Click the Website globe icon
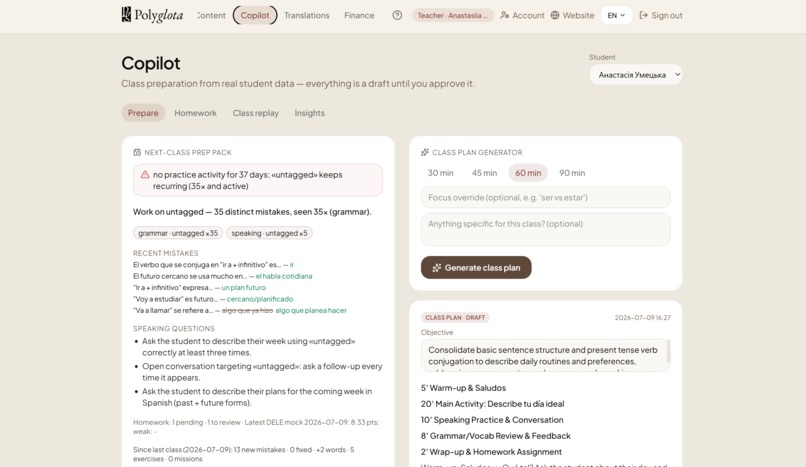 (x=555, y=15)
